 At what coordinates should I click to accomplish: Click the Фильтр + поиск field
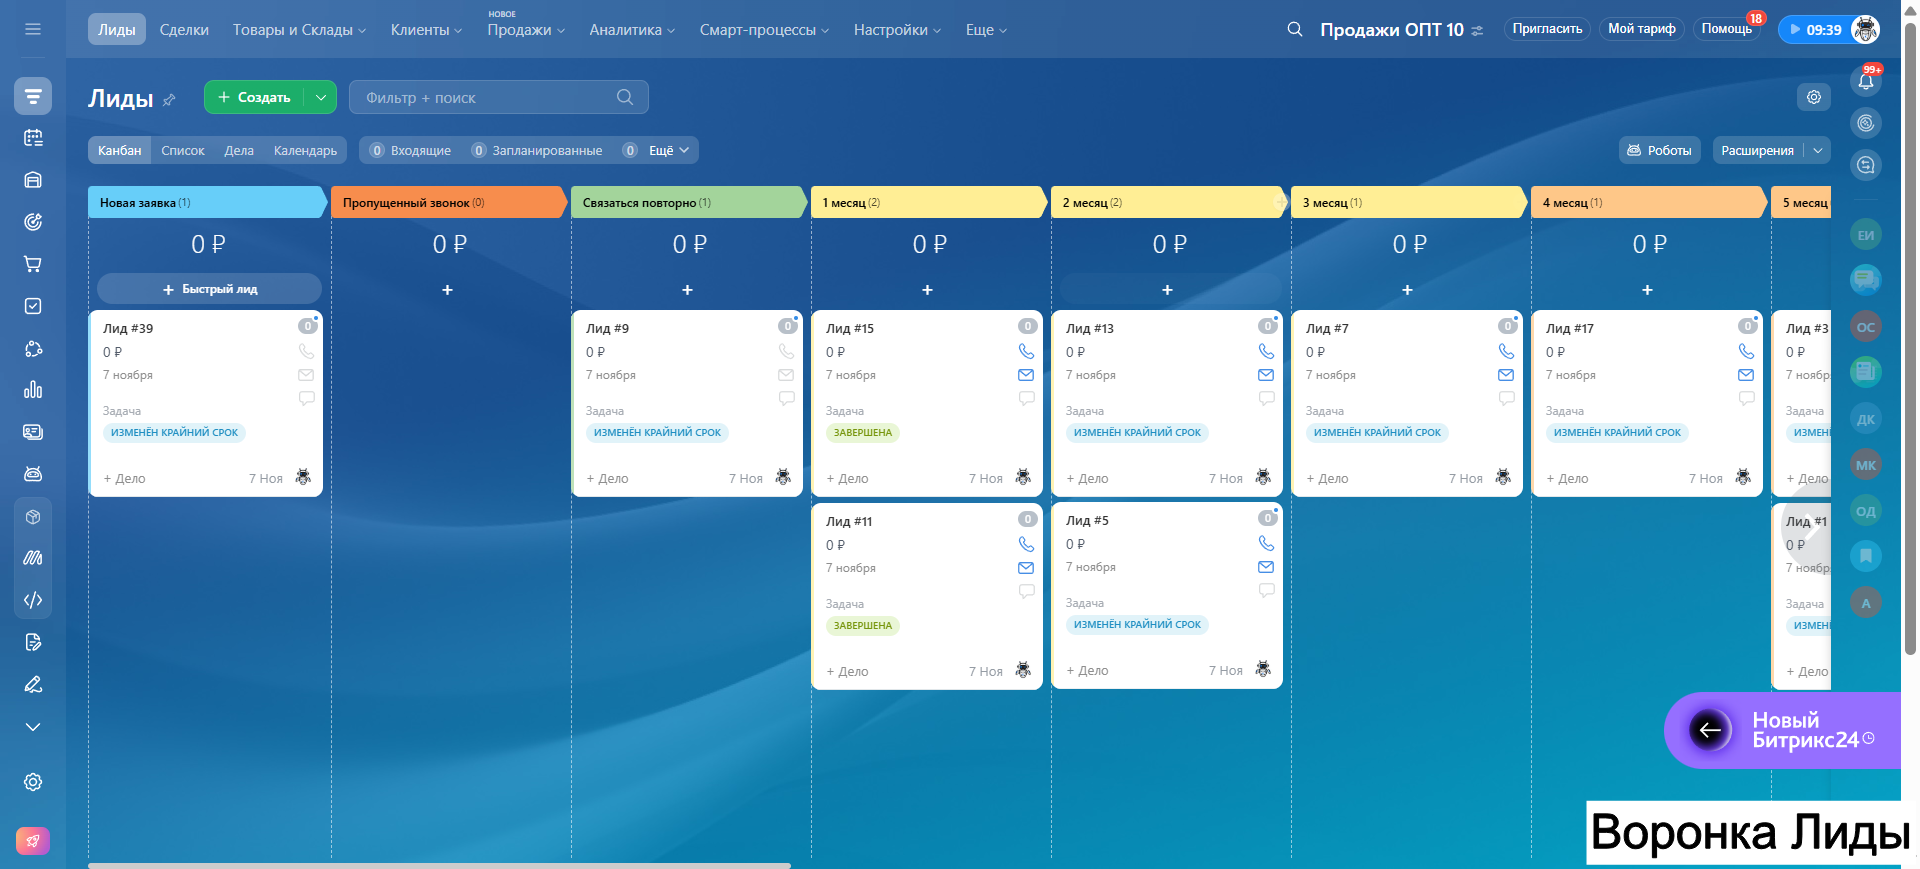(x=499, y=97)
